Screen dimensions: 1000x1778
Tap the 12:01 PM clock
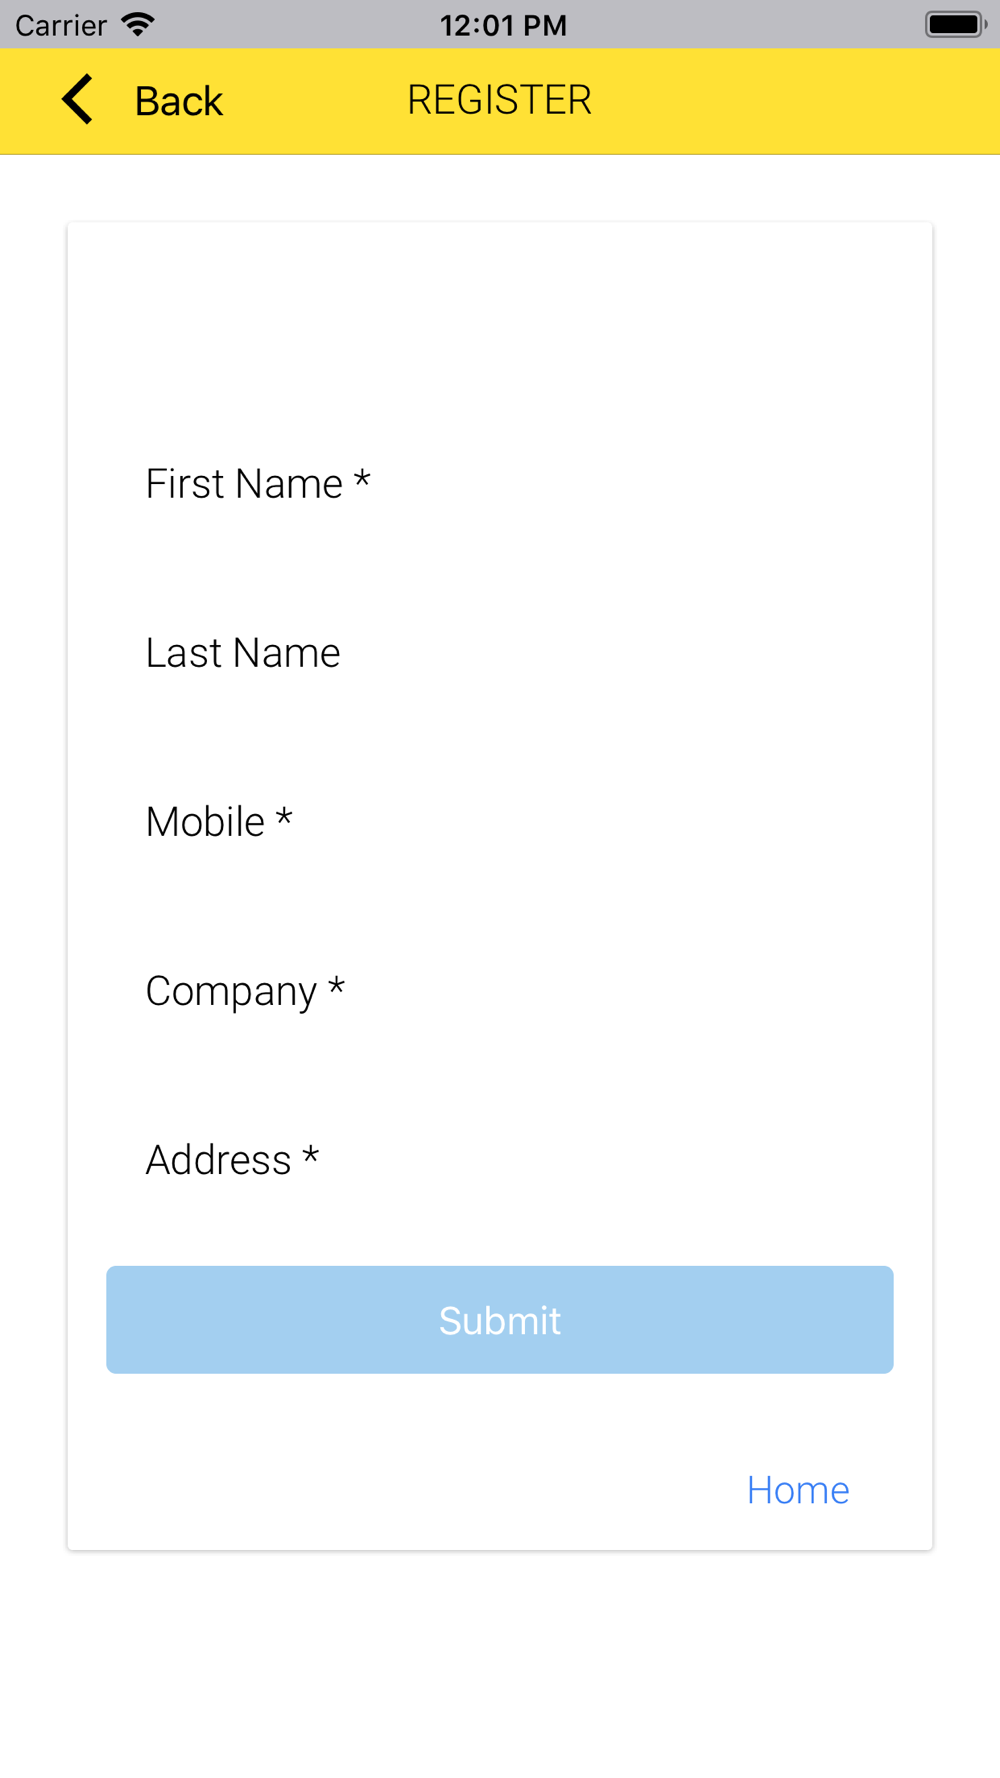pyautogui.click(x=503, y=25)
